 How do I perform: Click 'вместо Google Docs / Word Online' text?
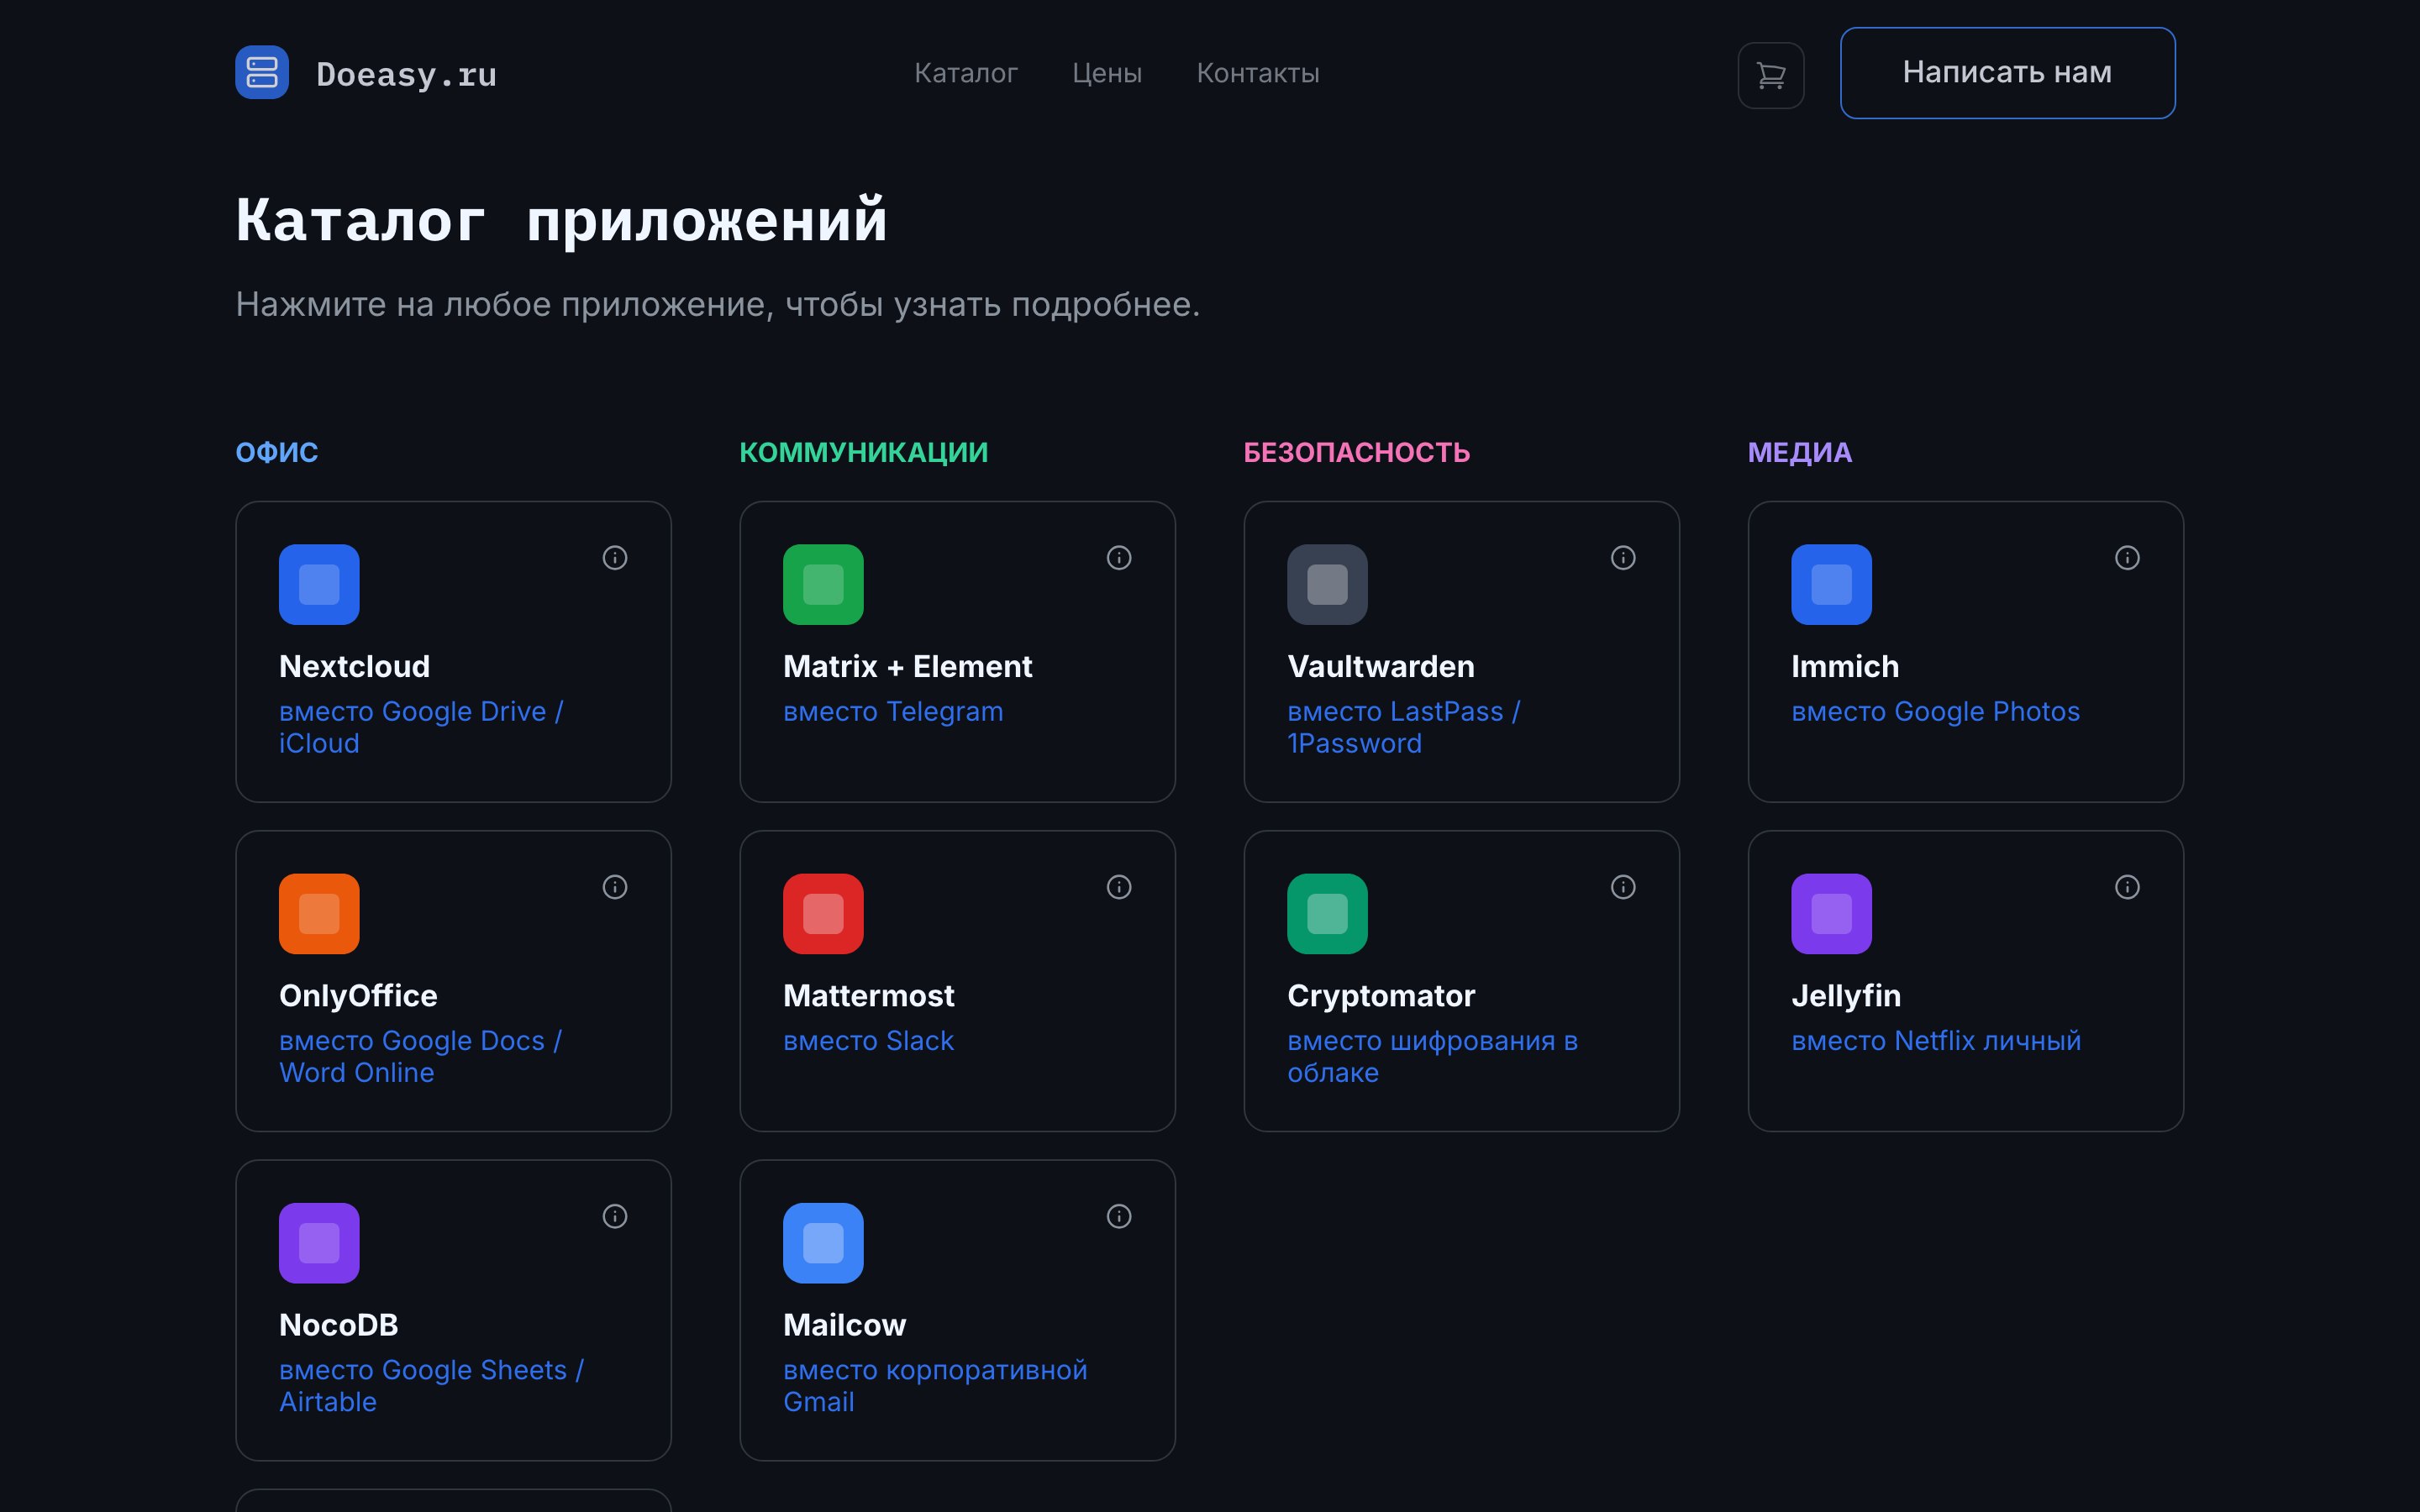[x=420, y=1056]
